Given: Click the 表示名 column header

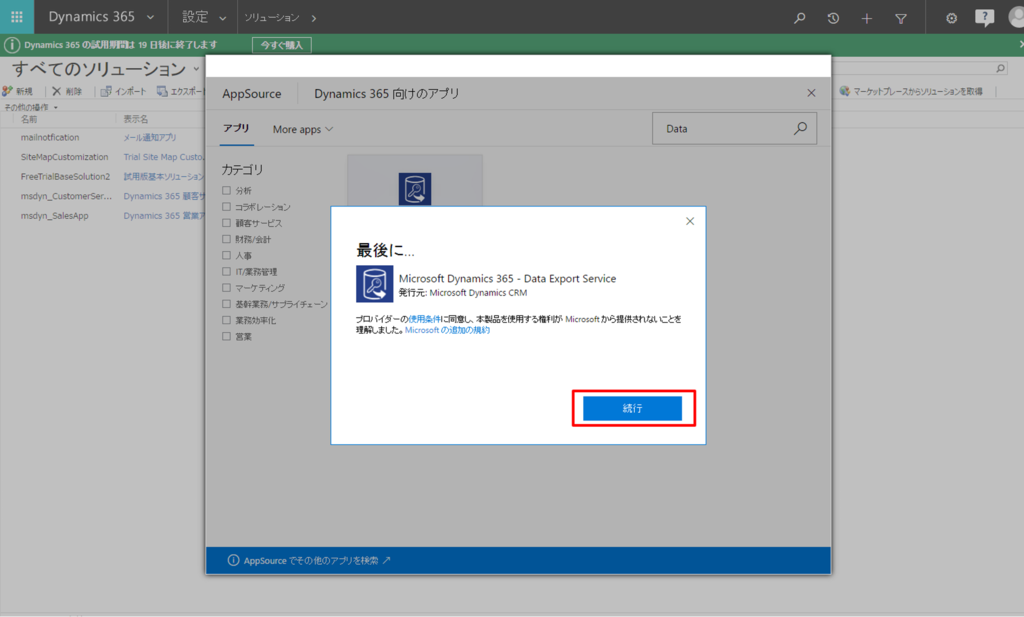Looking at the screenshot, I should (136, 119).
